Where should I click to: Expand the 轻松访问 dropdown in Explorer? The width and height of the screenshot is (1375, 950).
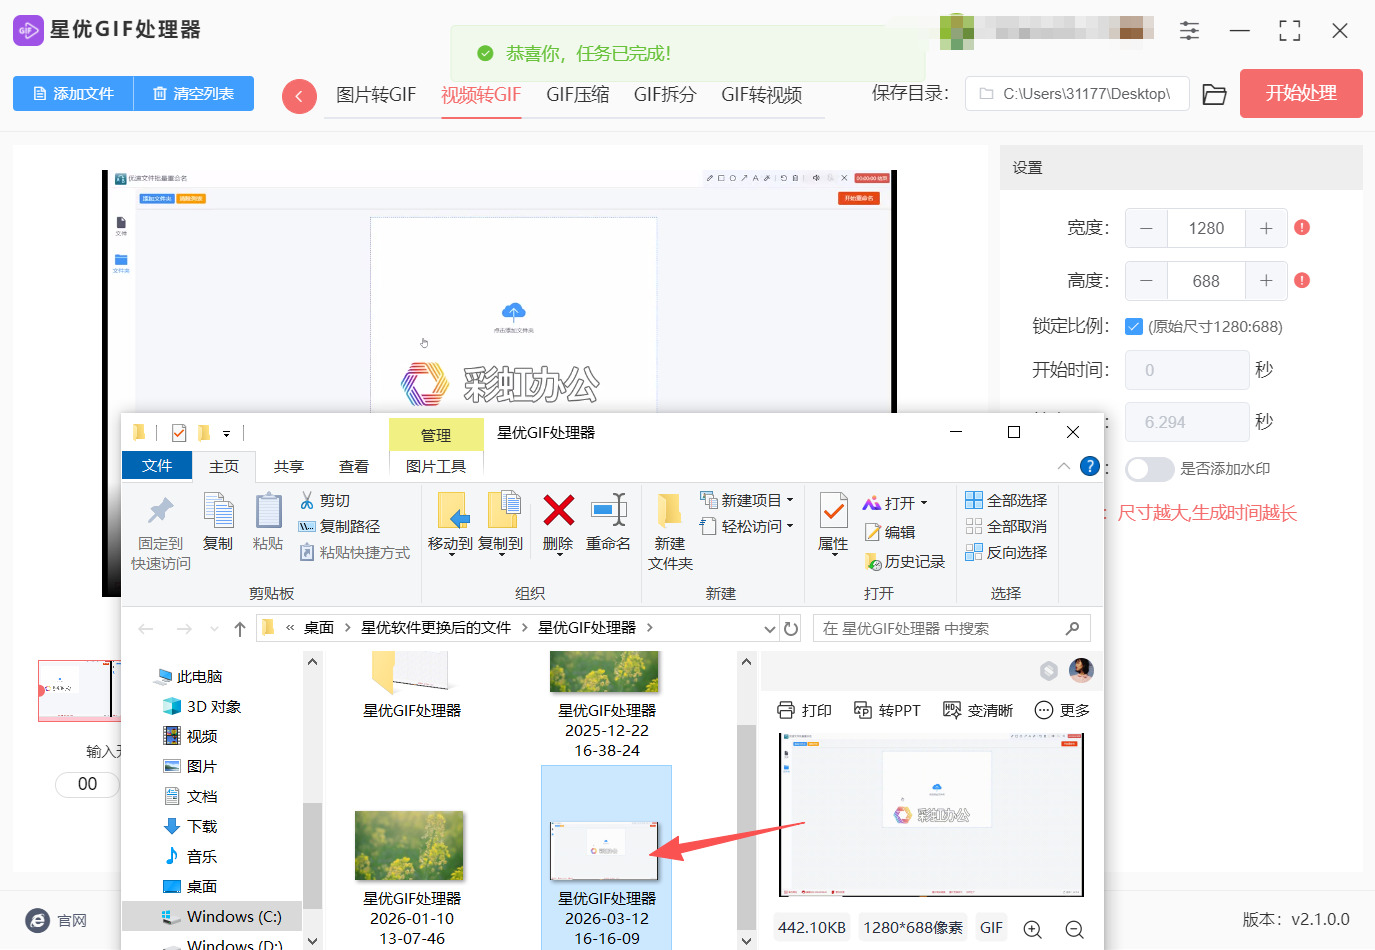790,526
